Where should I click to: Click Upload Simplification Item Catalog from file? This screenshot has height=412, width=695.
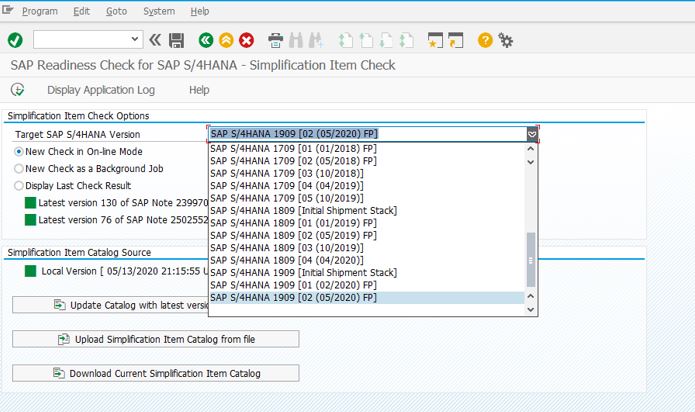(x=156, y=339)
